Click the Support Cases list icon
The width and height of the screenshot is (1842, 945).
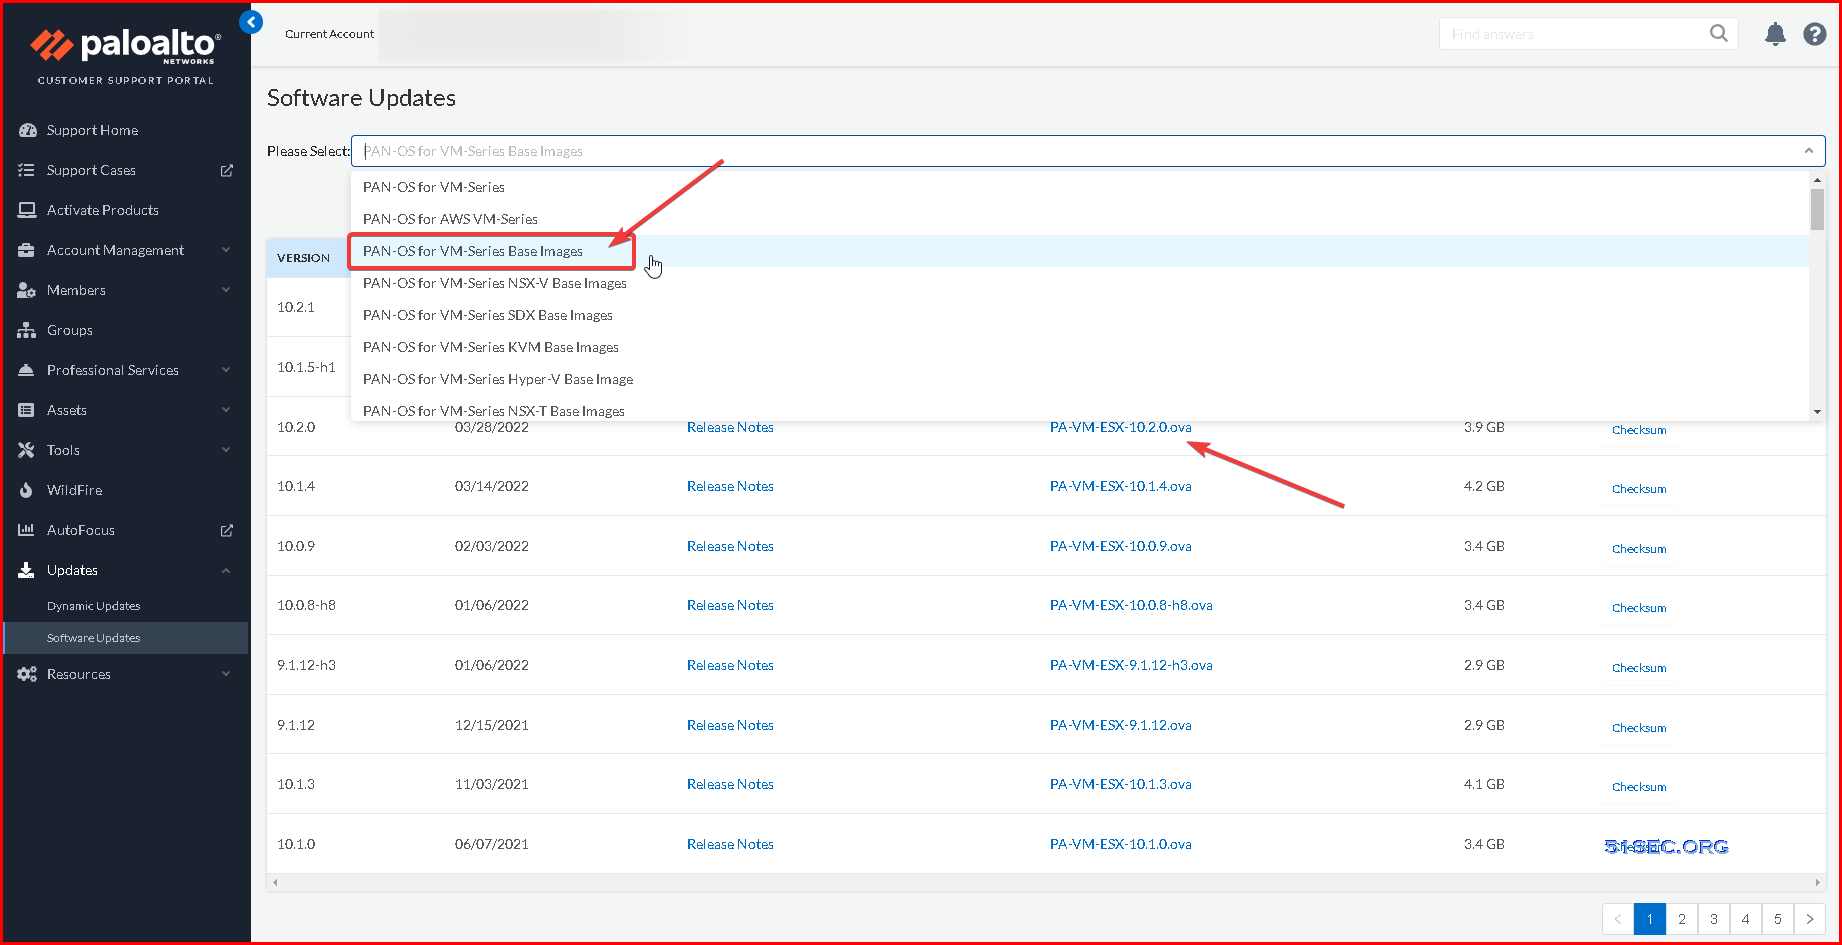[x=27, y=170]
